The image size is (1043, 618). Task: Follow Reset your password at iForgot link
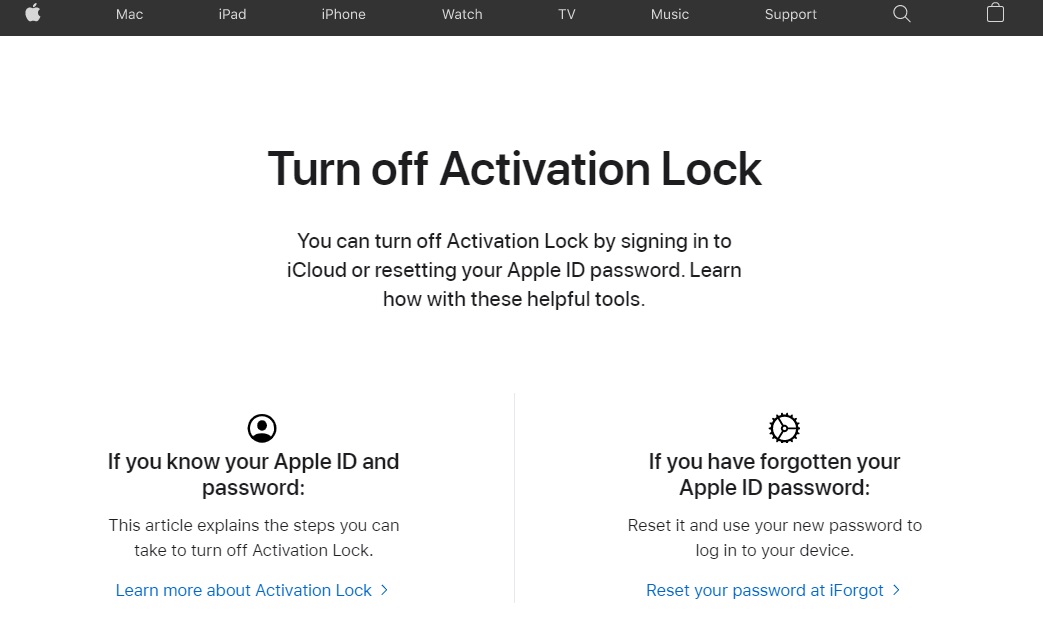pos(765,590)
